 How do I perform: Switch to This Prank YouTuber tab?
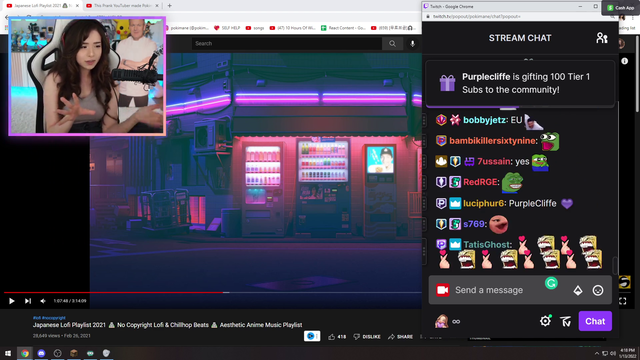click(x=122, y=6)
